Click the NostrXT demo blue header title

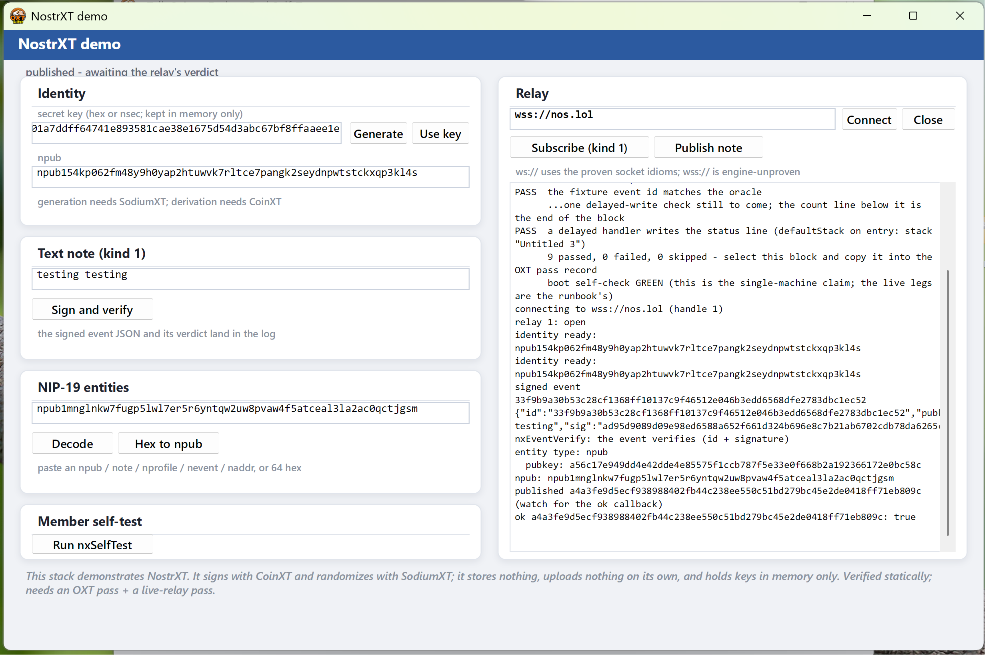(69, 44)
